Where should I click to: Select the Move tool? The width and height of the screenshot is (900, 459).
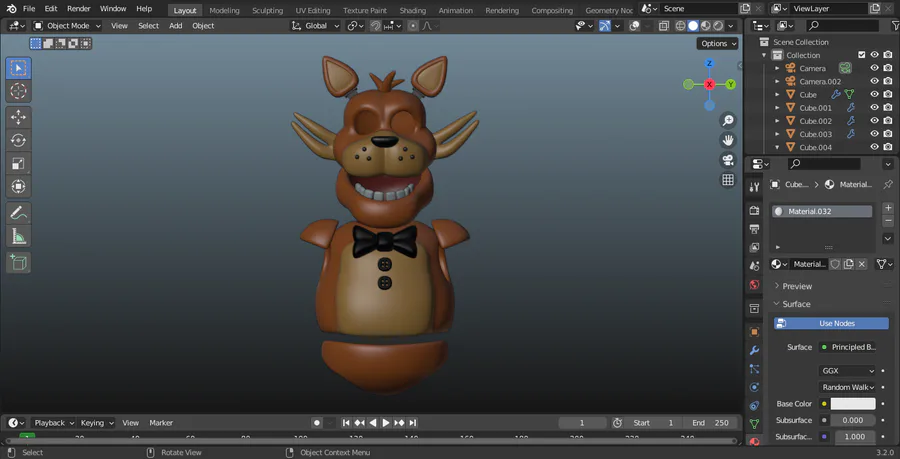click(x=18, y=118)
